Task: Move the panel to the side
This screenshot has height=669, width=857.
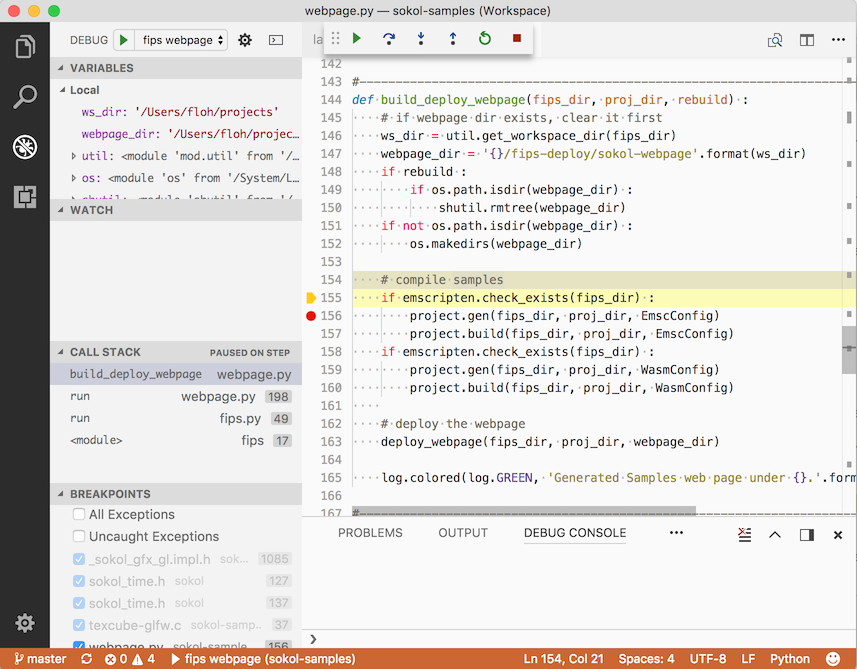Action: coord(807,535)
